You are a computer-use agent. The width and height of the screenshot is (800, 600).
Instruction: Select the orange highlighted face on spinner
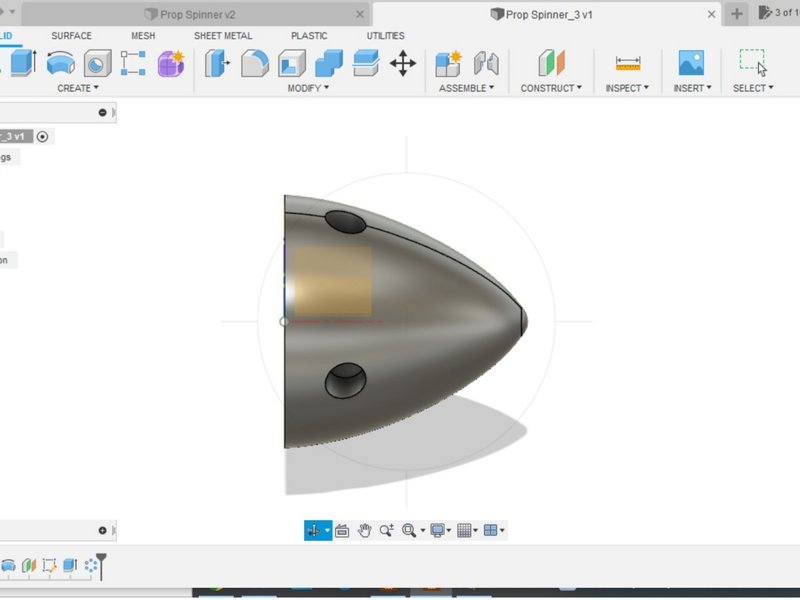click(333, 281)
